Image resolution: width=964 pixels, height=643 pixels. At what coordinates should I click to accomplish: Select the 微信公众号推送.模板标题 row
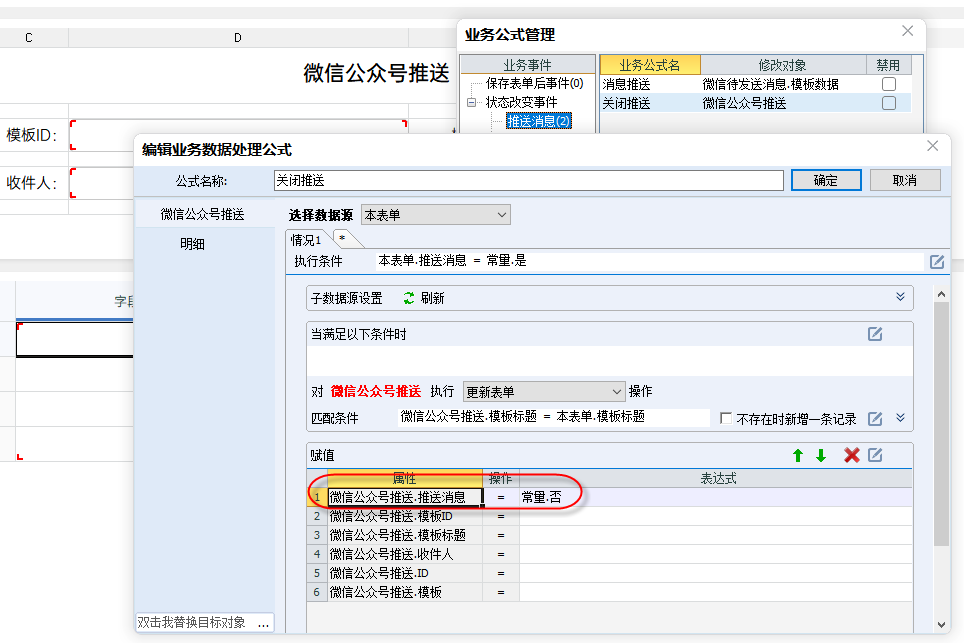coord(609,535)
